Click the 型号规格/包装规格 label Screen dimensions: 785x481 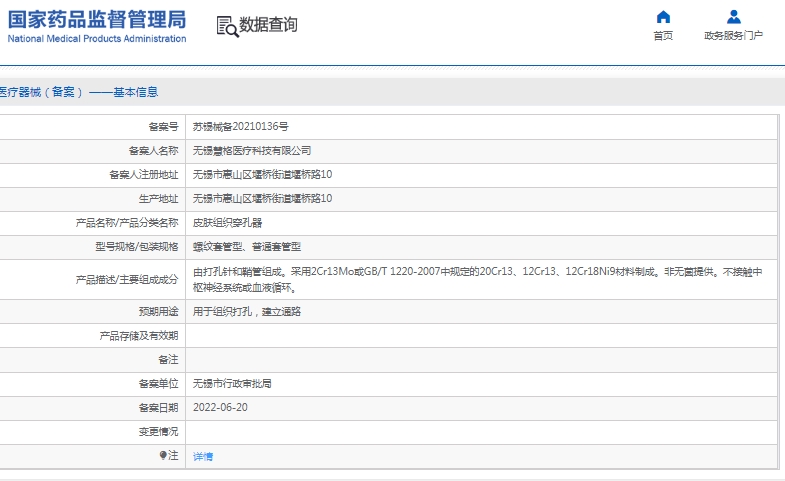(137, 247)
